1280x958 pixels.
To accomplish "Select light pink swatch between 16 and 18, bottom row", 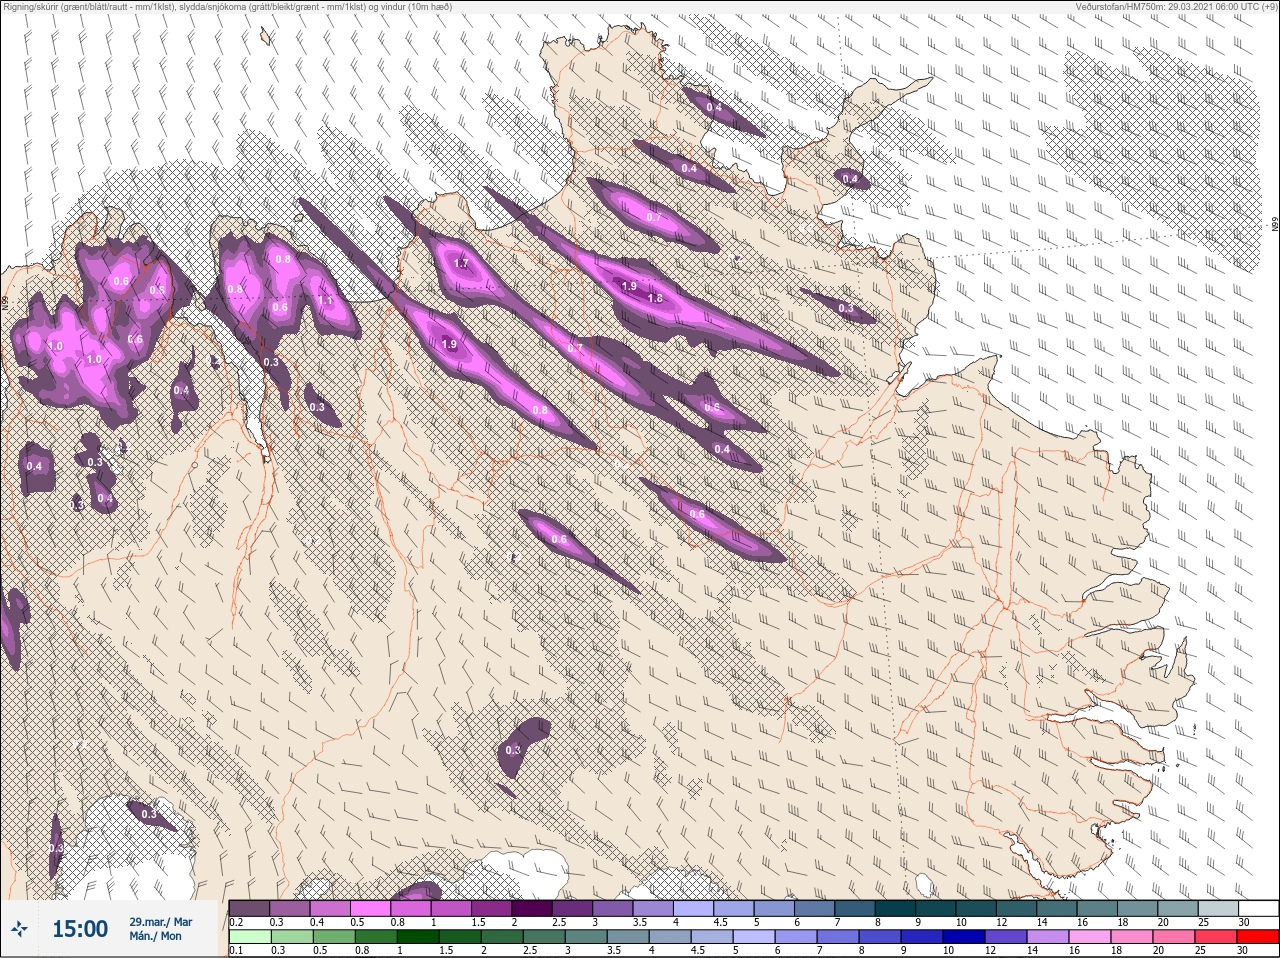I will click(x=1090, y=937).
